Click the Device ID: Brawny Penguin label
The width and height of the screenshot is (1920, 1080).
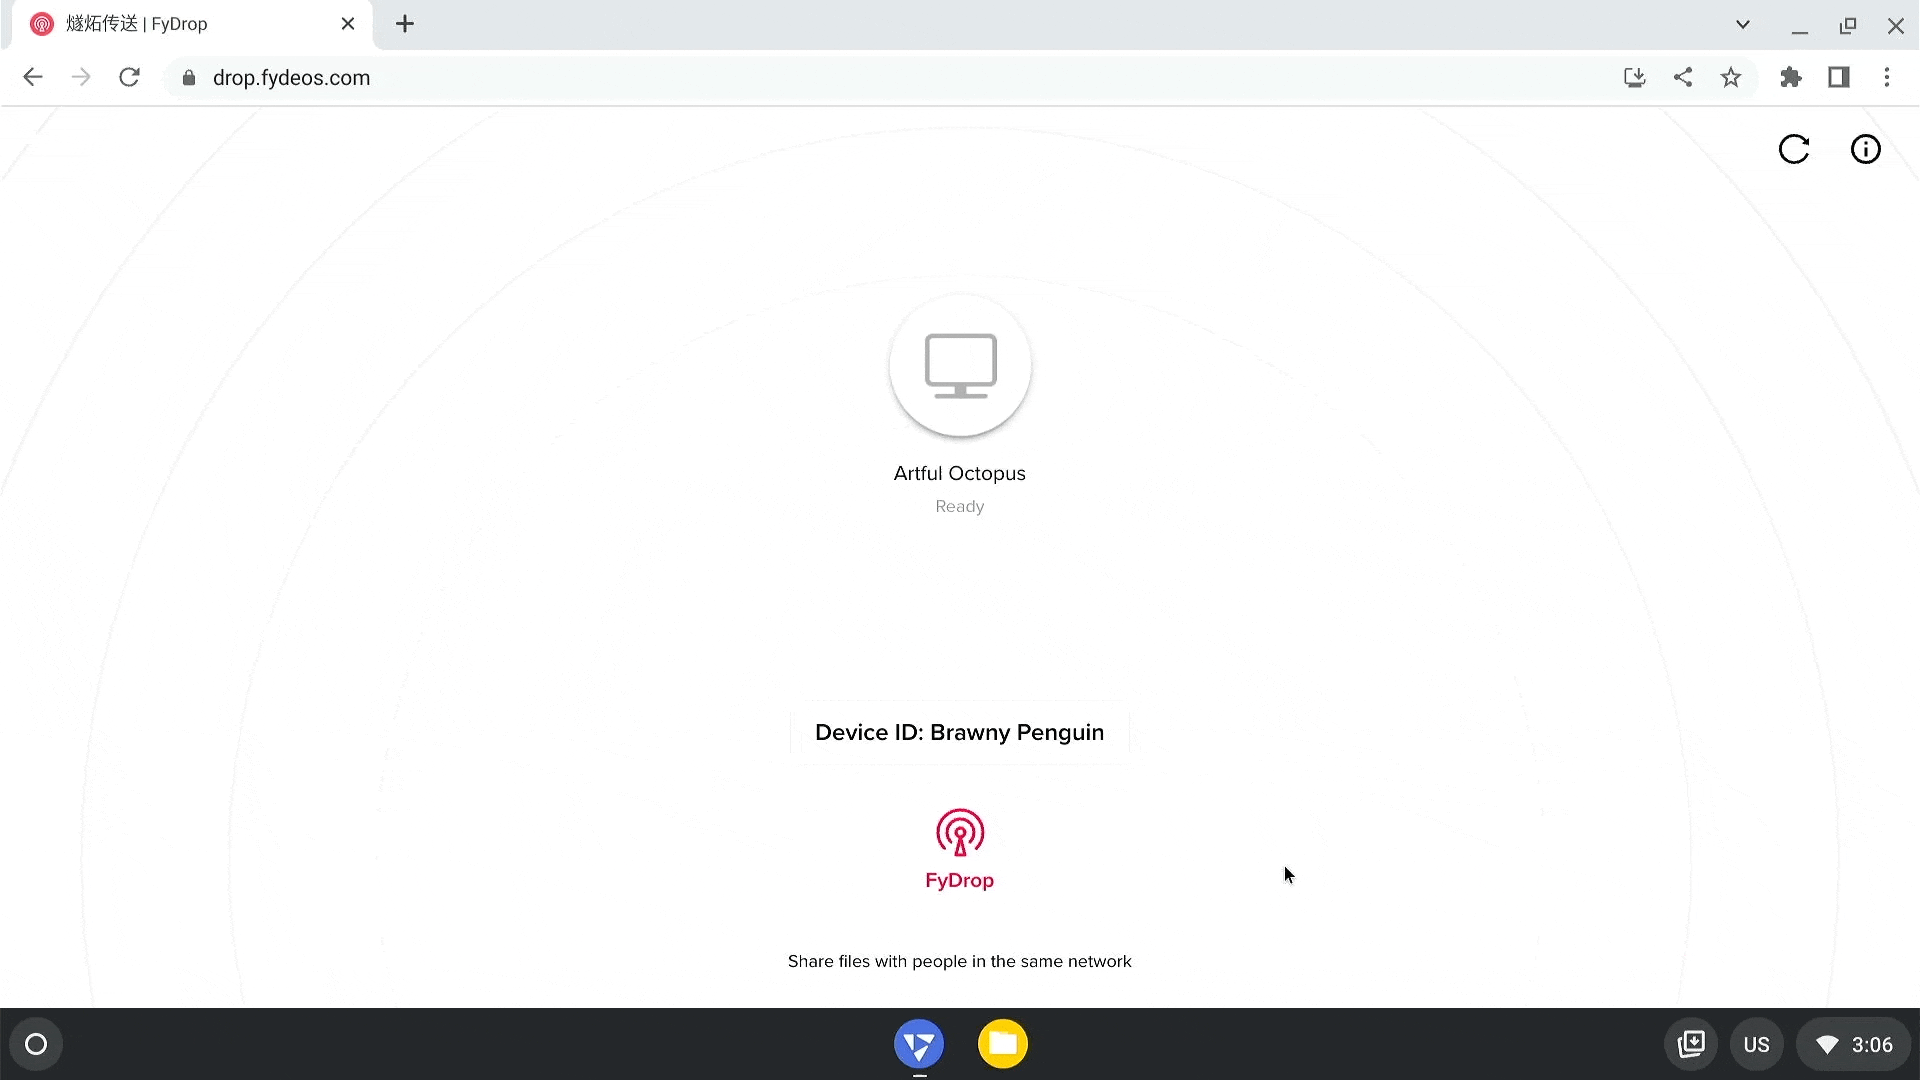coord(959,732)
